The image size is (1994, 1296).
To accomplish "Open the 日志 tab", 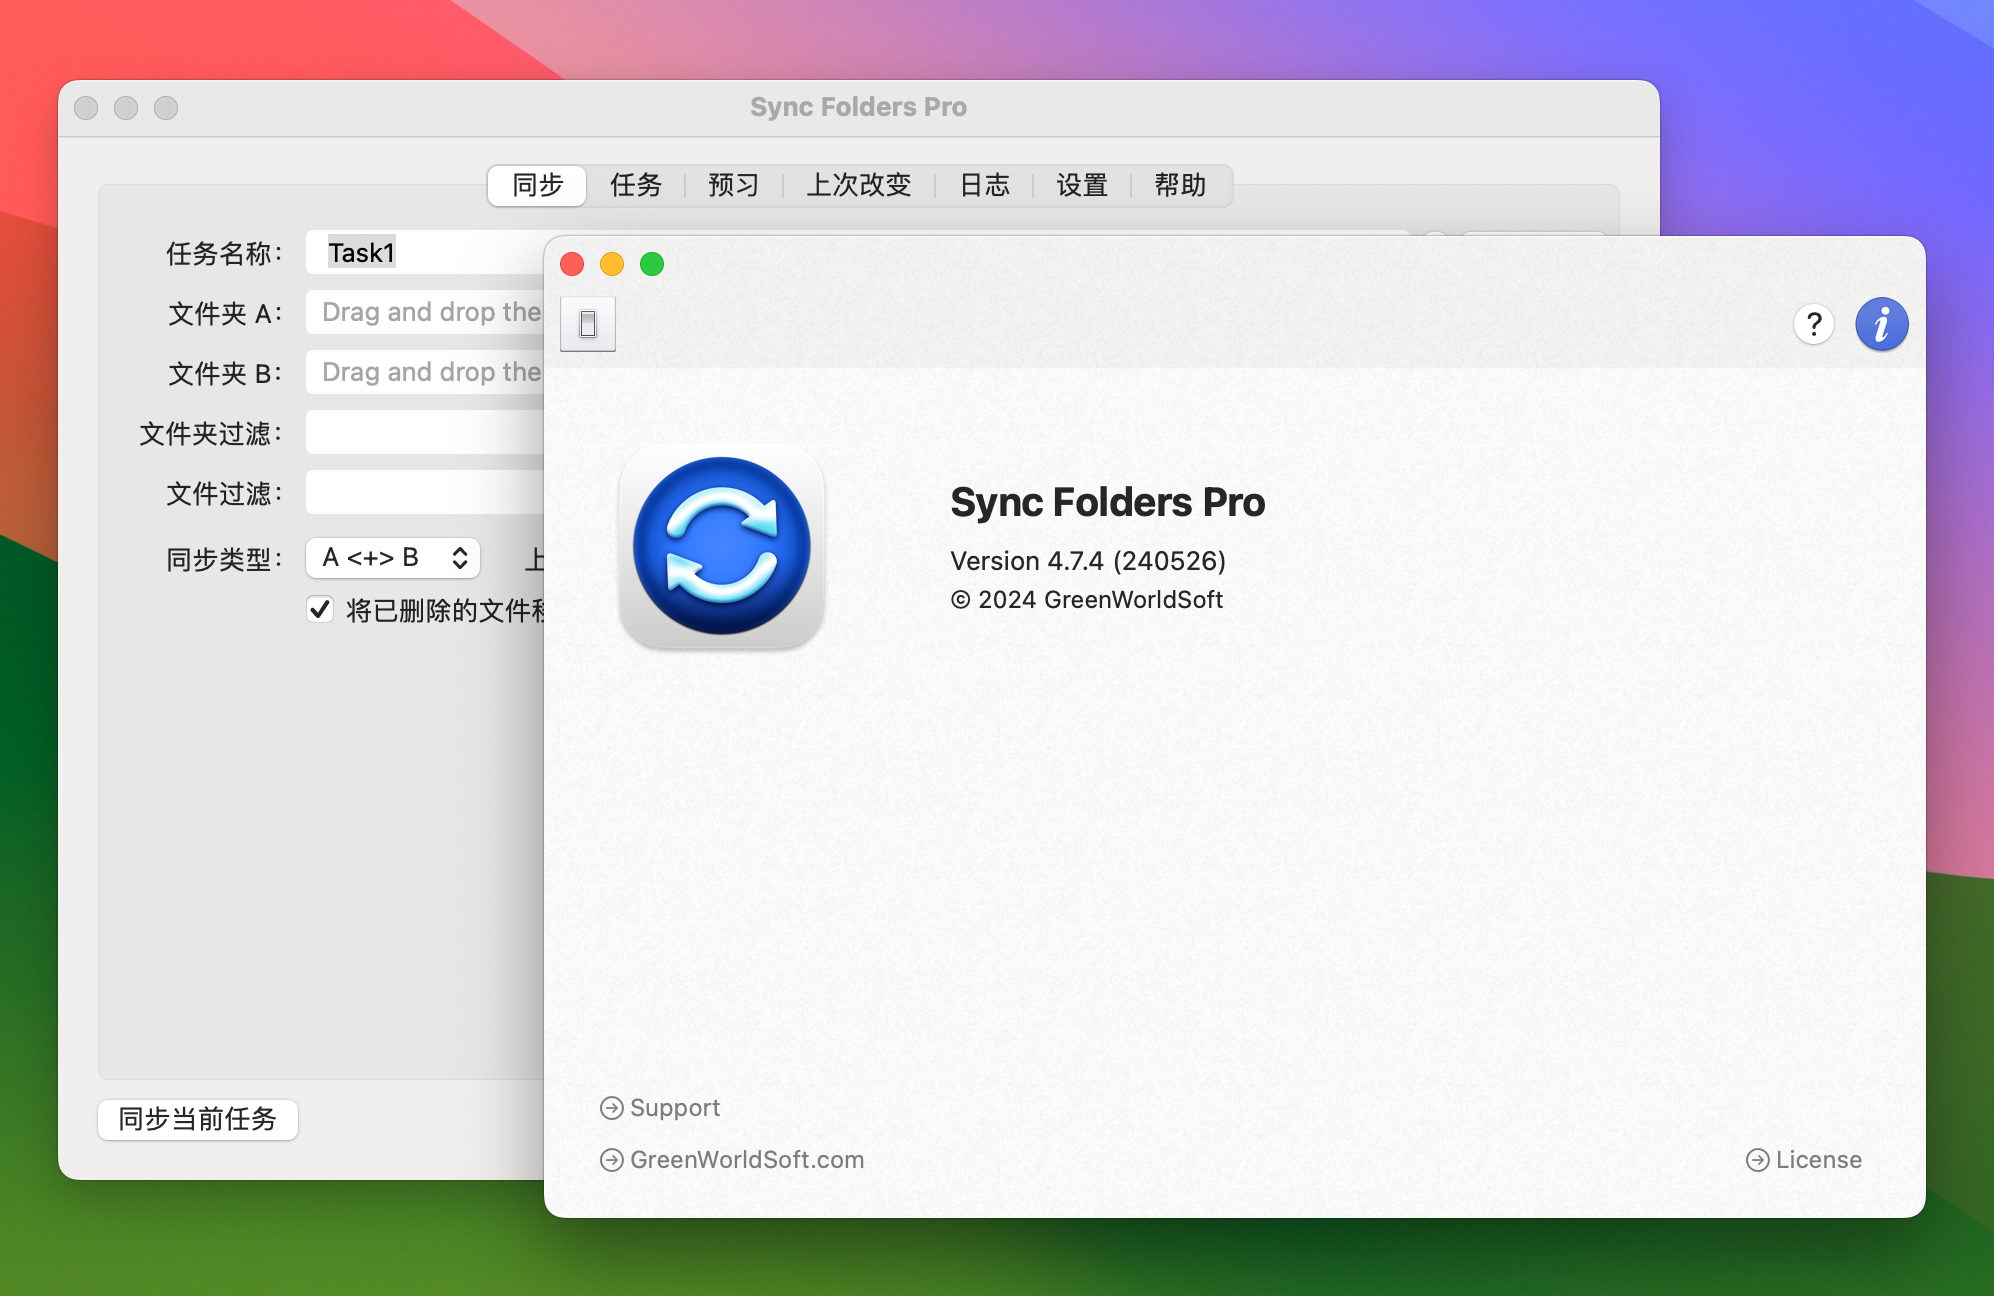I will coord(984,185).
